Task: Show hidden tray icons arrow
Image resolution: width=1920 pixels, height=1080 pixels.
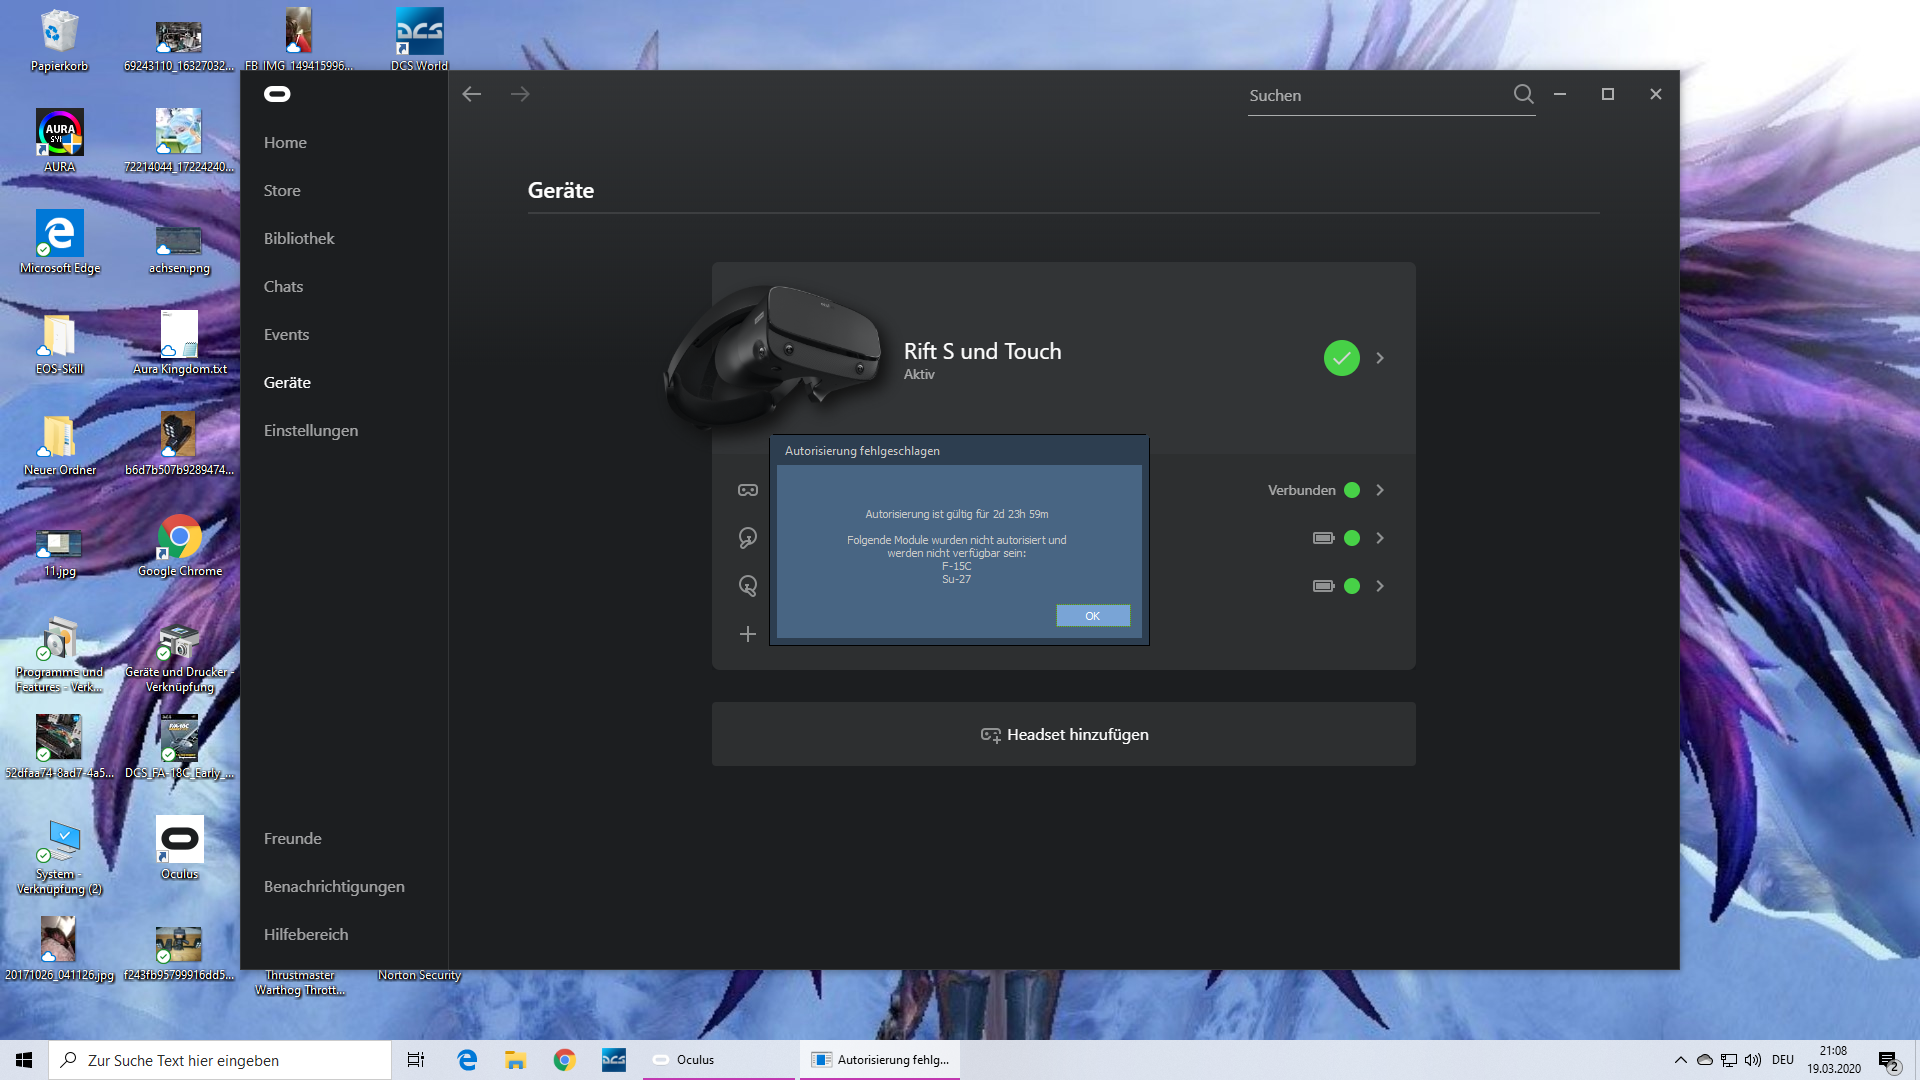Action: (x=1681, y=1060)
